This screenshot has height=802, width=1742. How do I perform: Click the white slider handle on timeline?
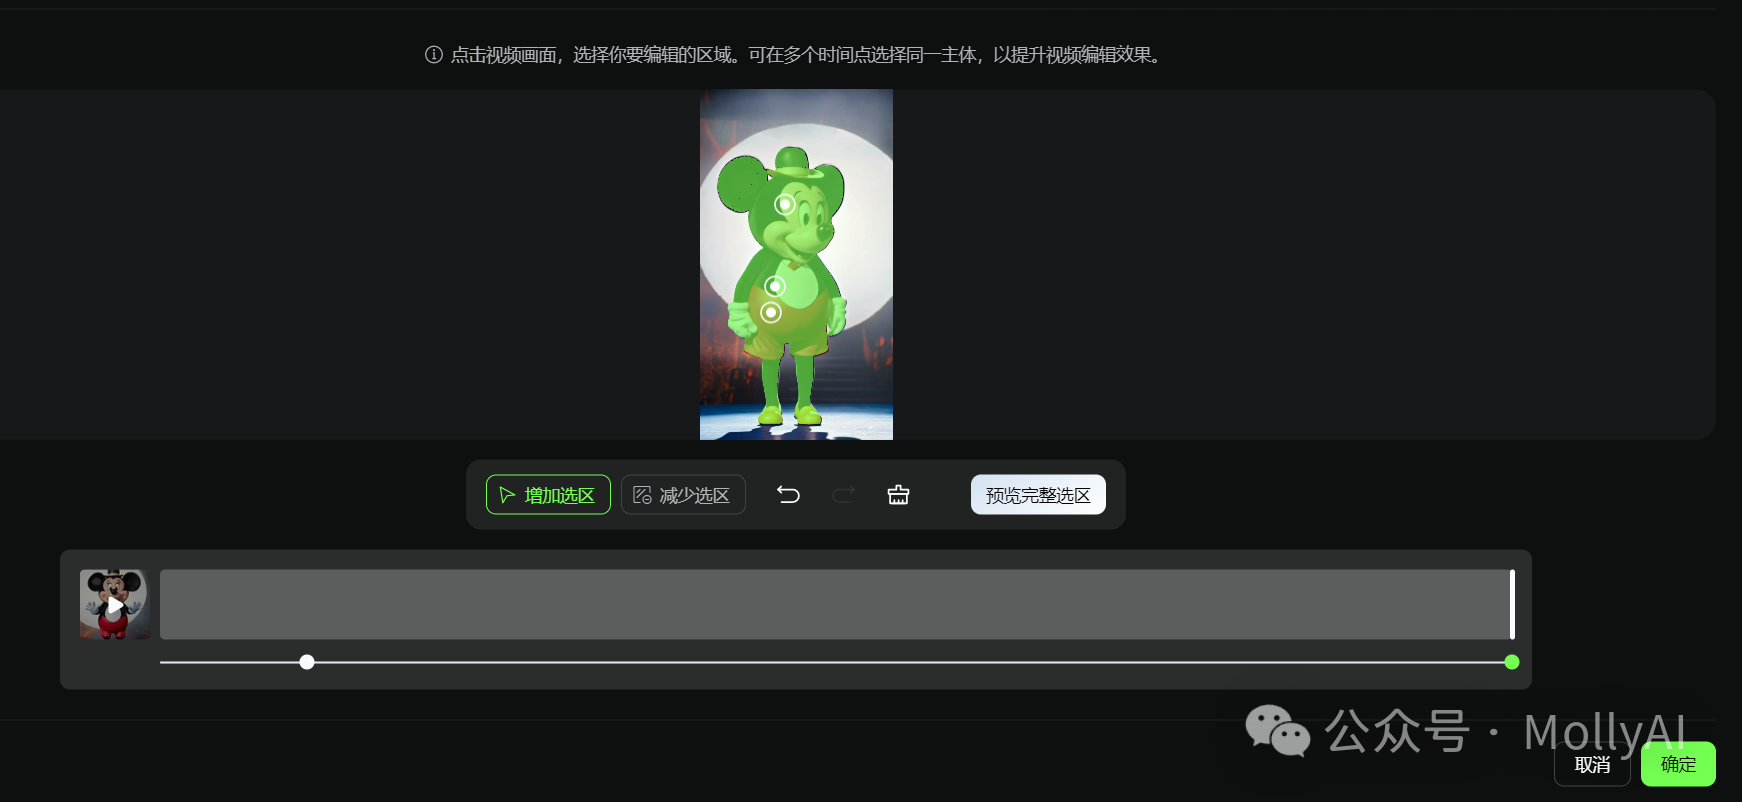[307, 662]
